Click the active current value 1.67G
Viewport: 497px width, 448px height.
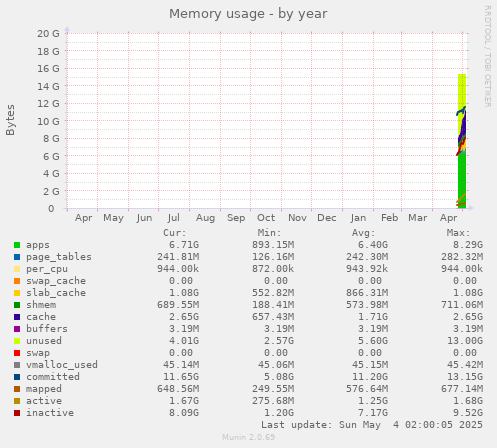point(184,401)
